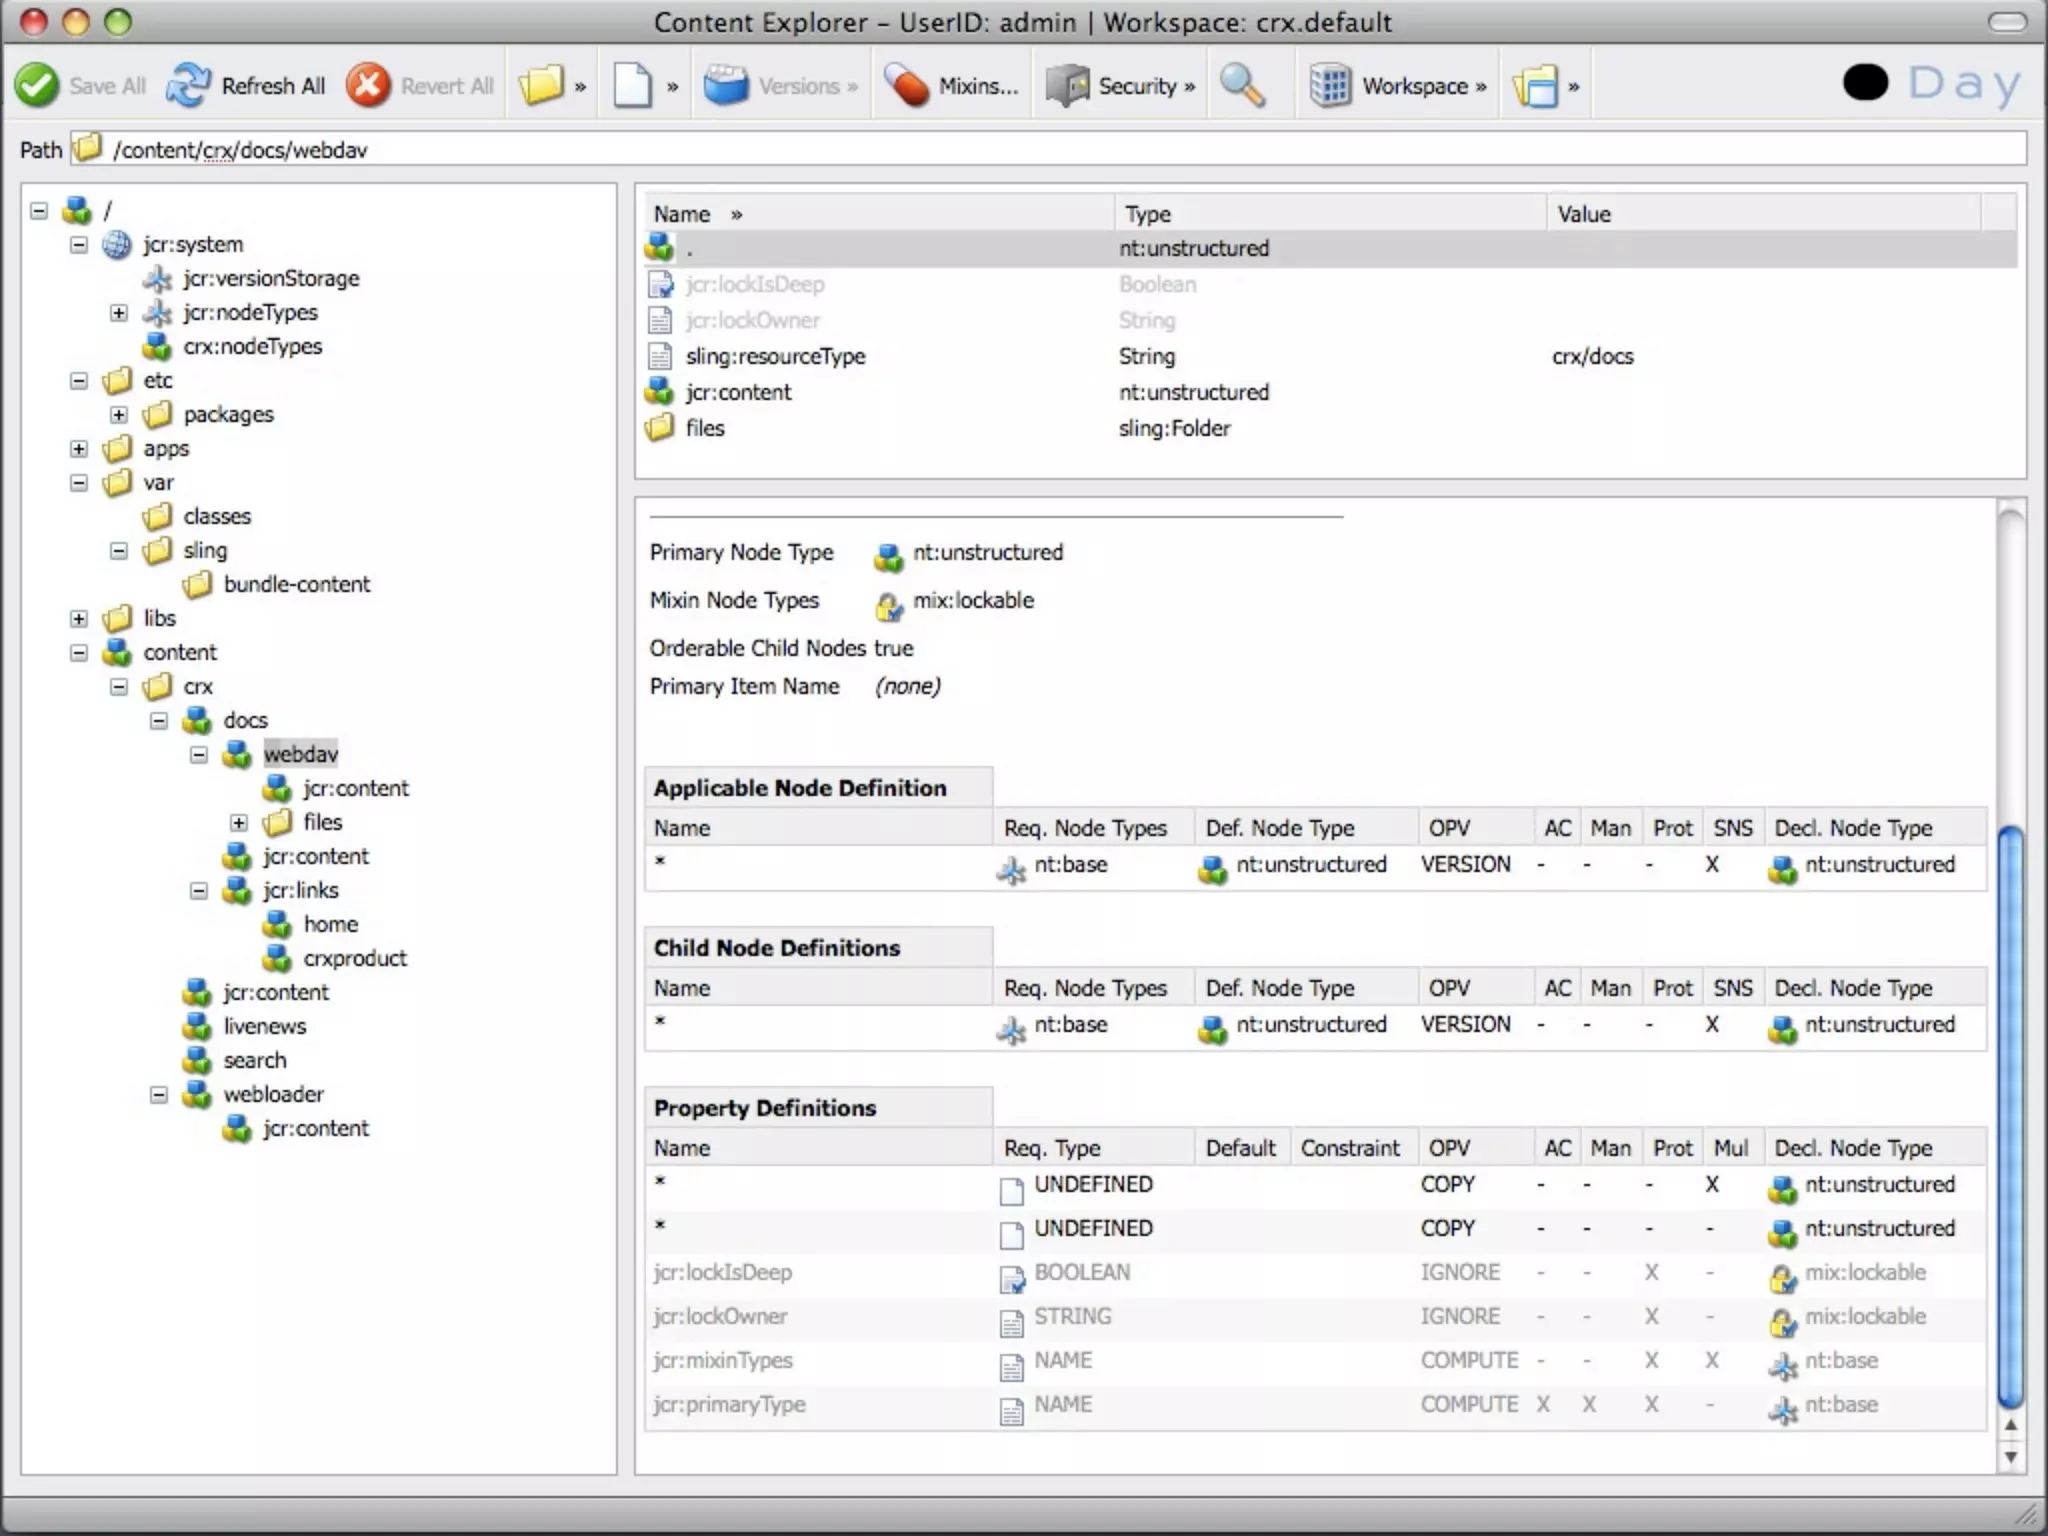2048x1536 pixels.
Task: Collapse the jcr:links tree node
Action: click(199, 891)
